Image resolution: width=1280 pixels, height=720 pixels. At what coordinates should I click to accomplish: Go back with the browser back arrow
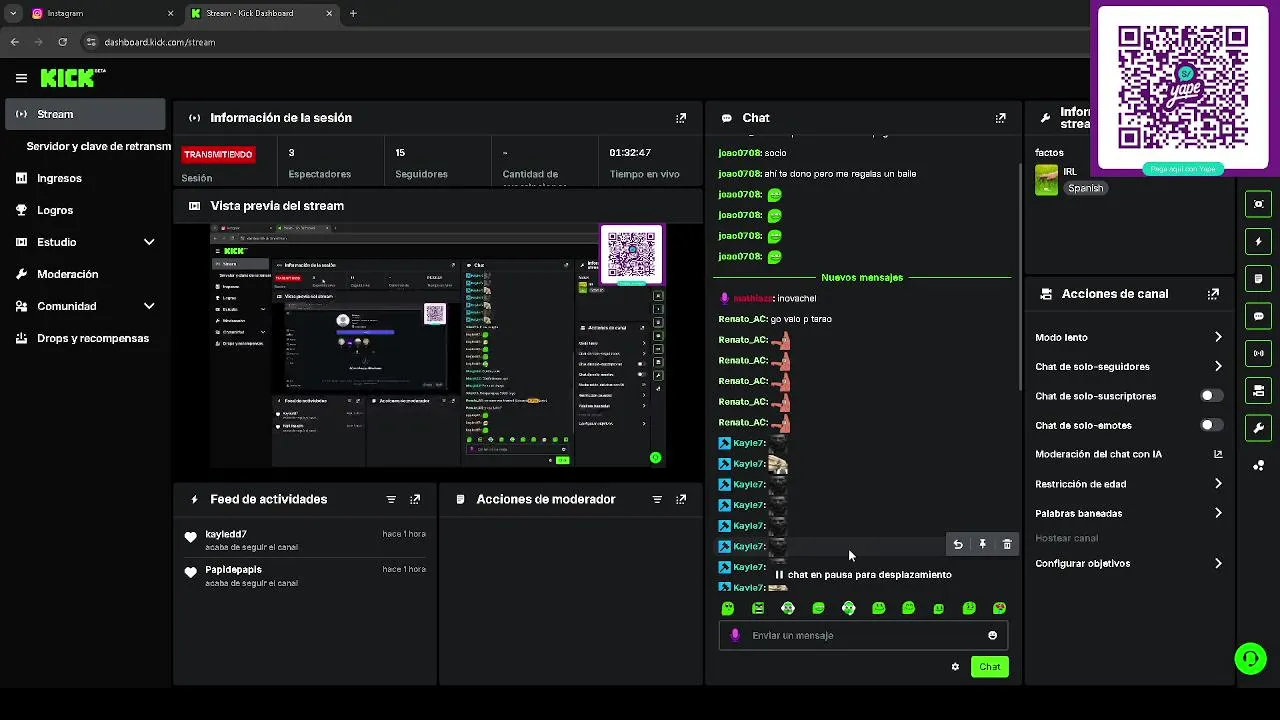click(14, 42)
